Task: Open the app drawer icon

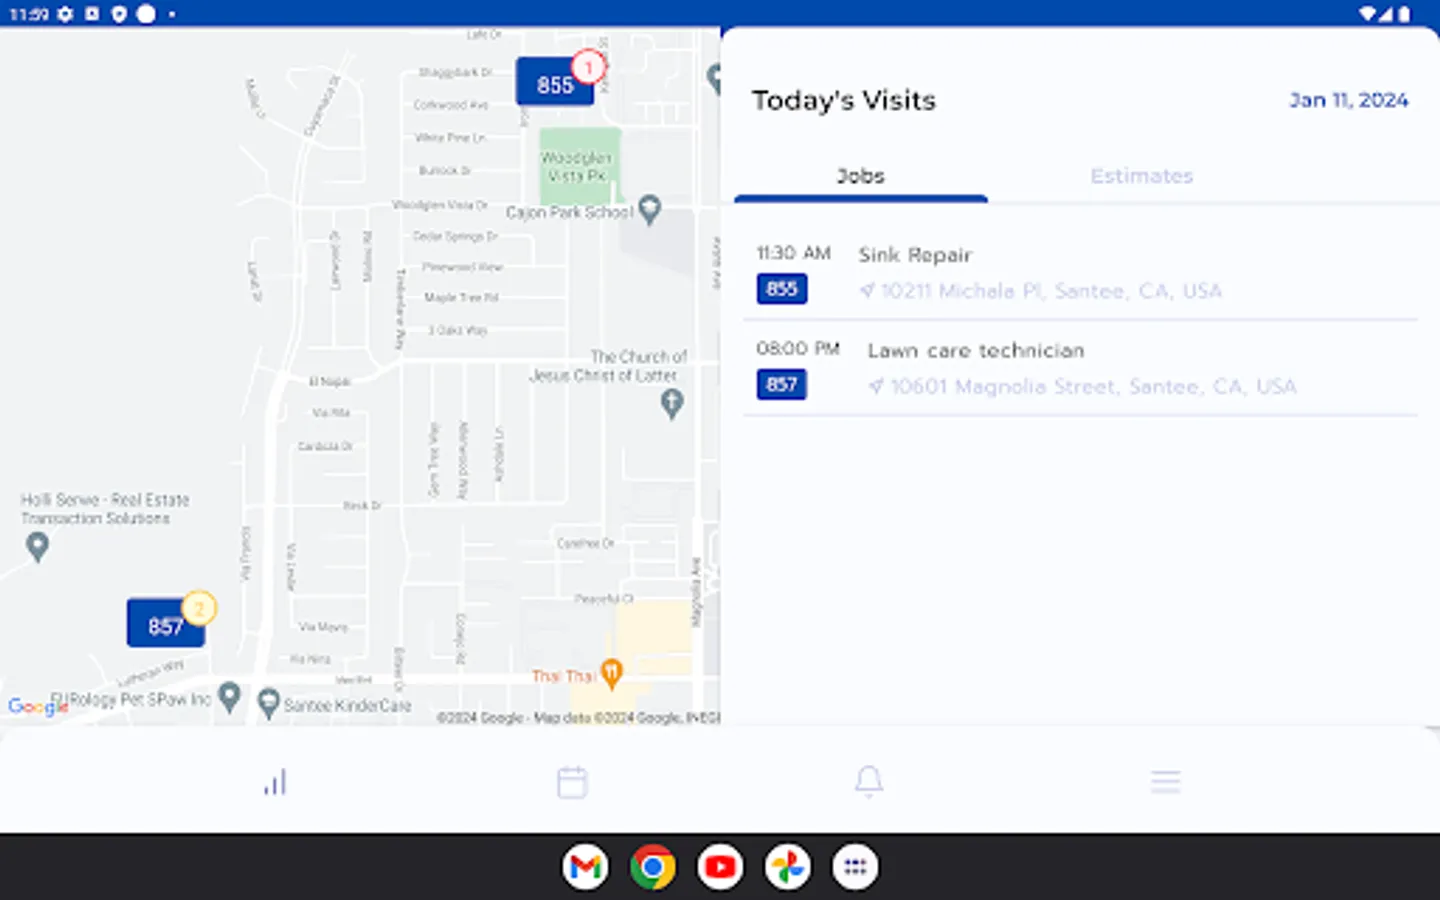Action: [x=854, y=866]
